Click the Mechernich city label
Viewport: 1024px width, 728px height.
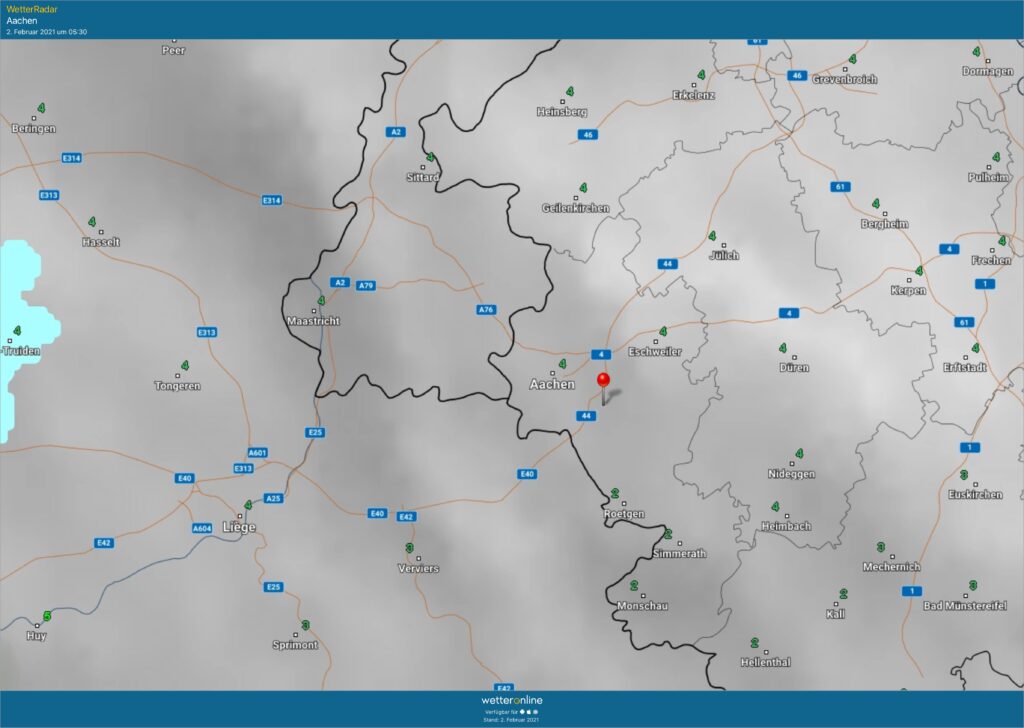891,567
